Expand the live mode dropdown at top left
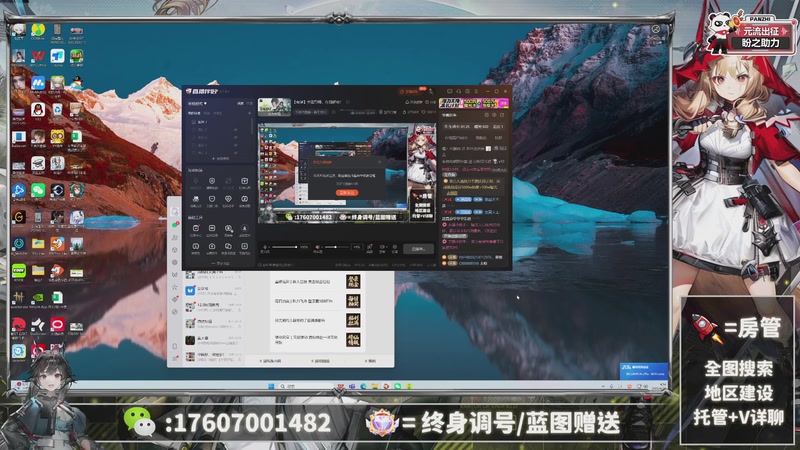This screenshot has width=800, height=450. [x=200, y=103]
